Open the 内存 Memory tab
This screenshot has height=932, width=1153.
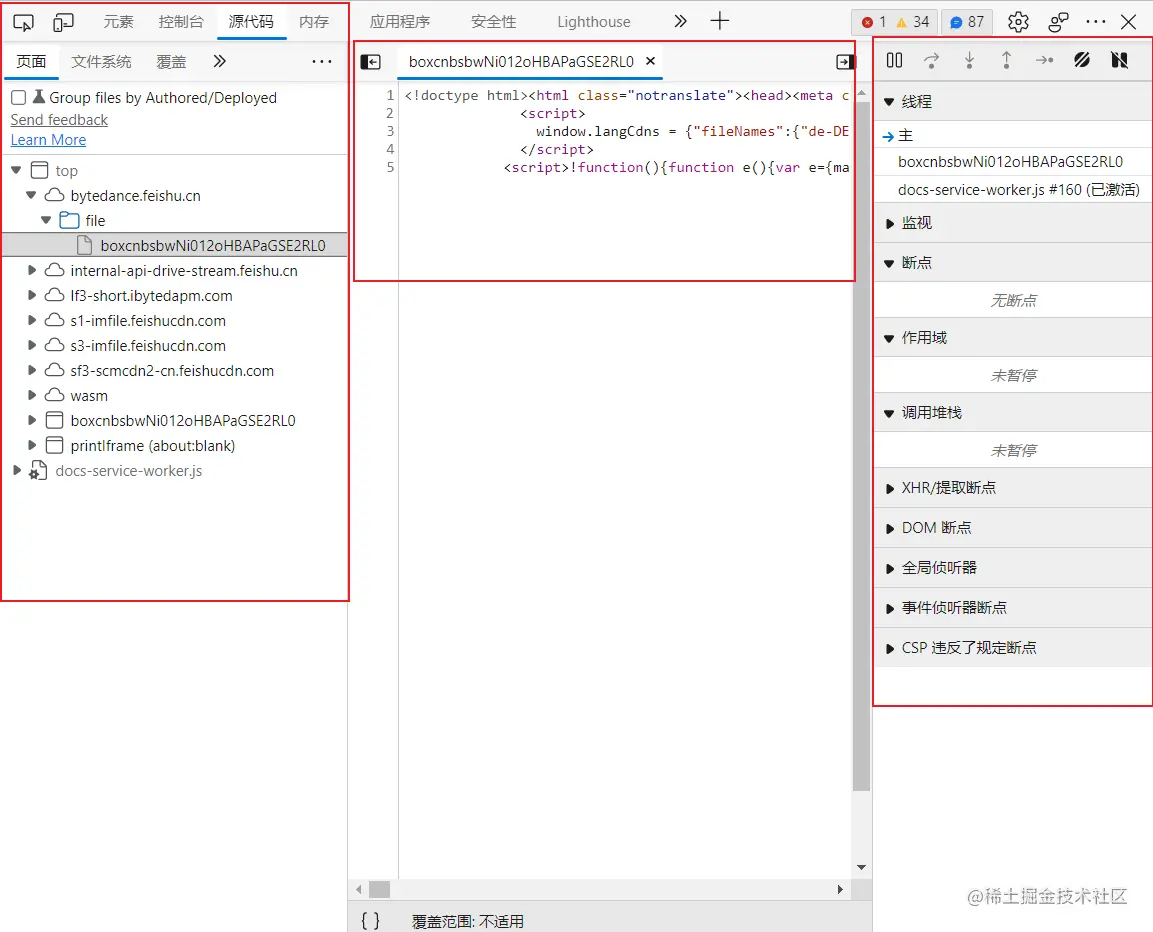pos(314,22)
